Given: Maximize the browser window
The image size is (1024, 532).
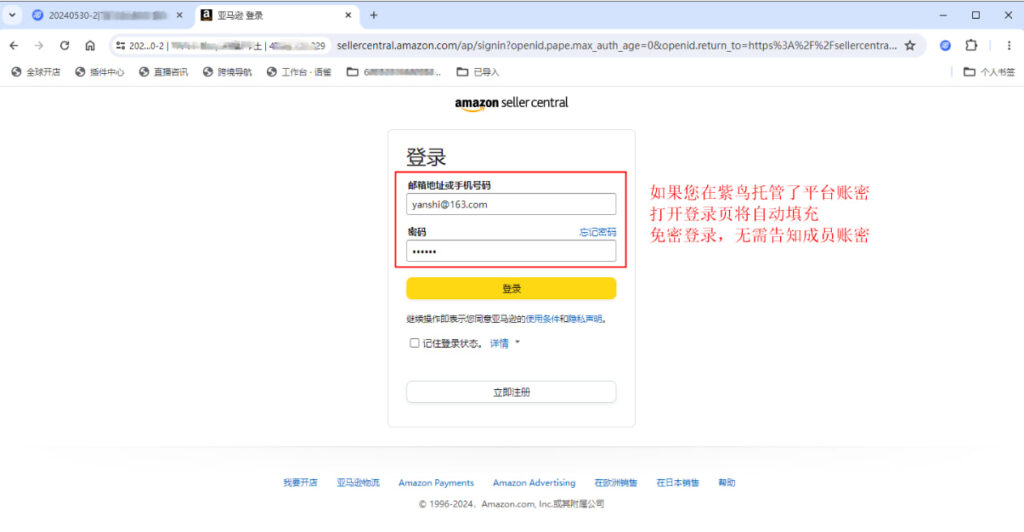Looking at the screenshot, I should [976, 15].
